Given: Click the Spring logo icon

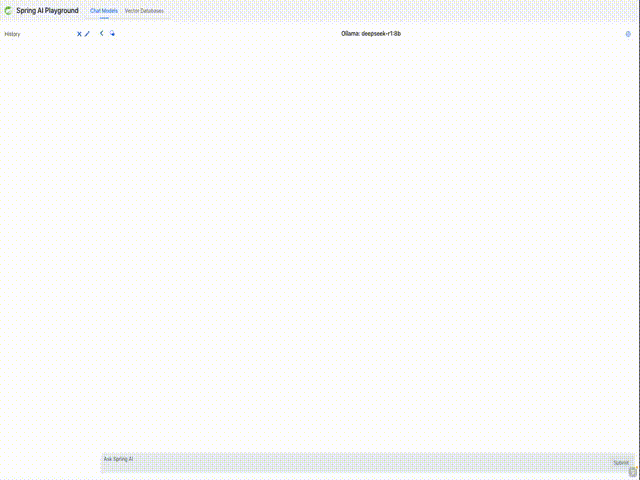Looking at the screenshot, I should pos(8,11).
